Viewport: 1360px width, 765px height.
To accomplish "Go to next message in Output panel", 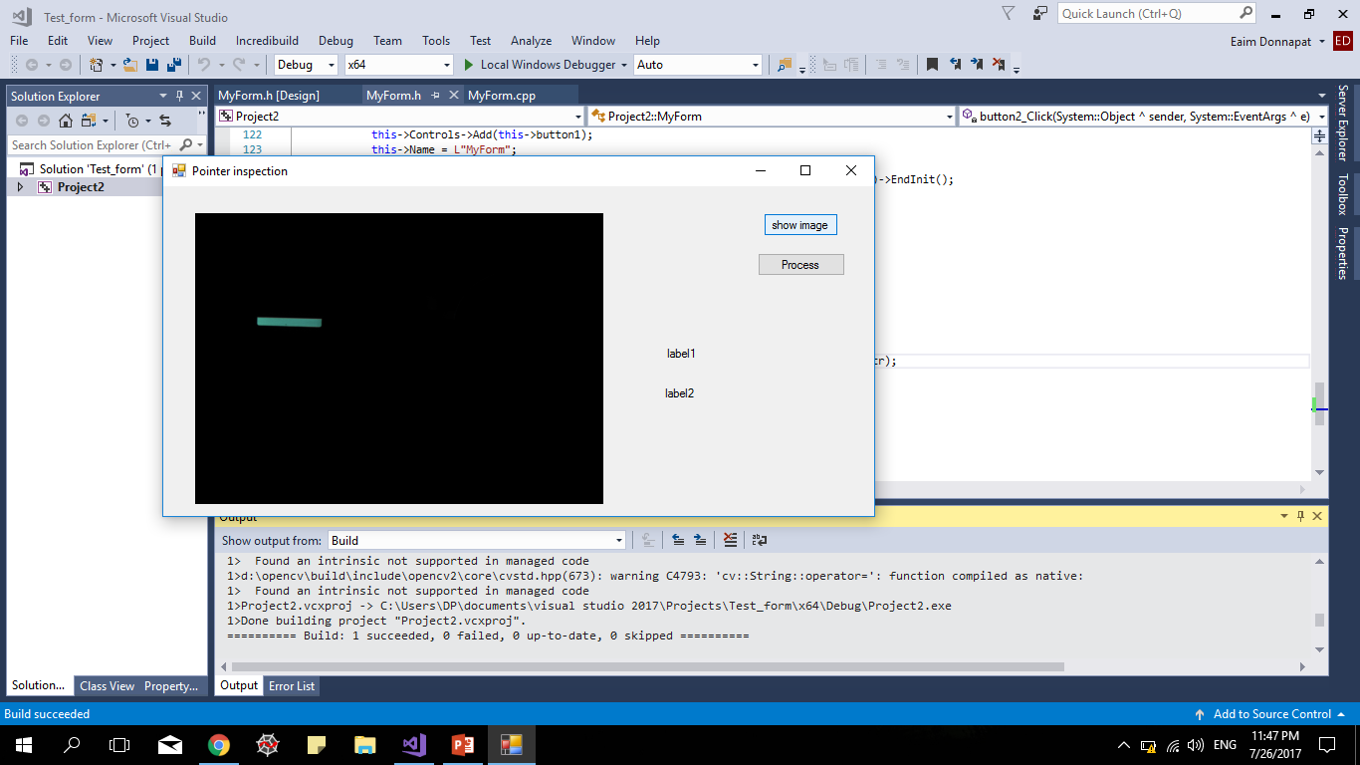I will [x=700, y=540].
